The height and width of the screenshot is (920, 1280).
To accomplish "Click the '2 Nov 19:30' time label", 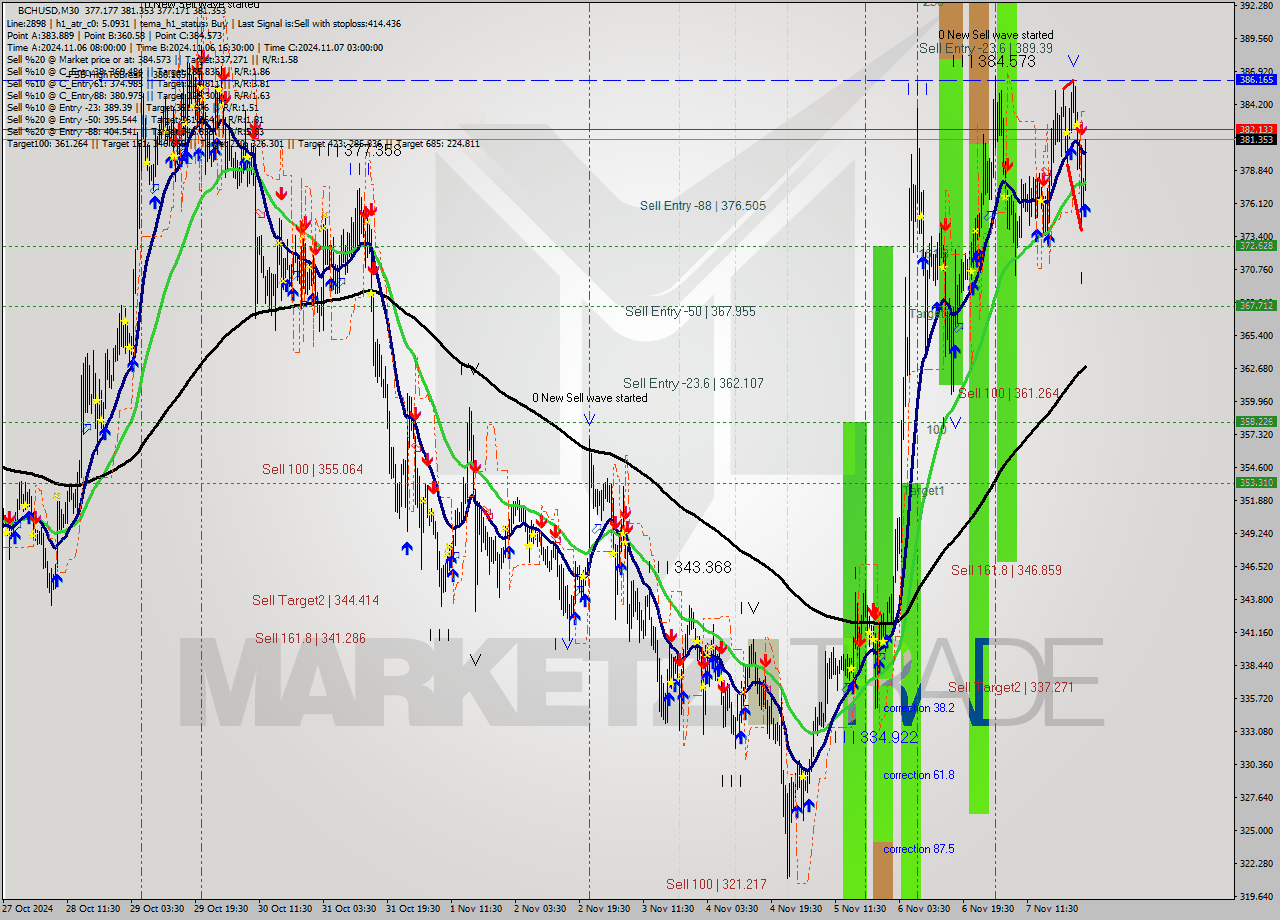I will pyautogui.click(x=603, y=909).
